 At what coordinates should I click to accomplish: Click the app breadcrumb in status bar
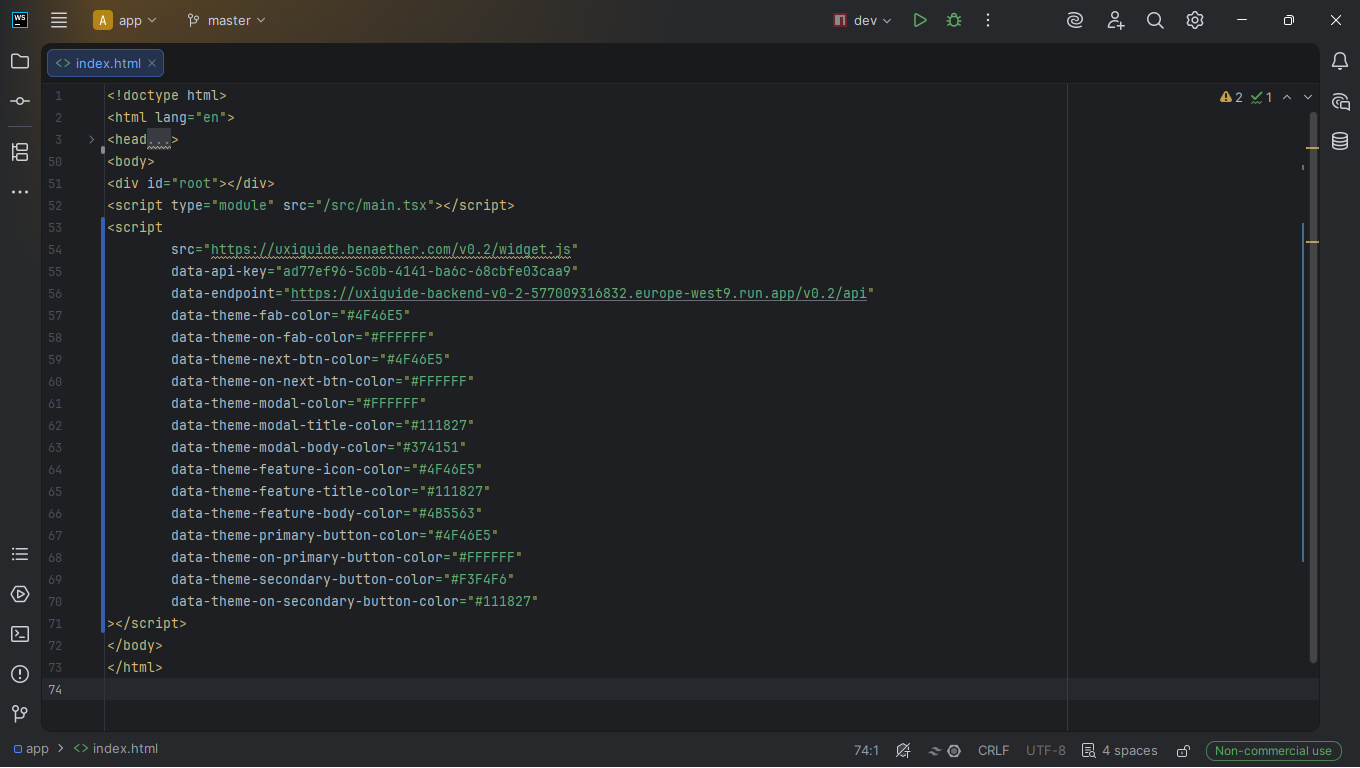pos(31,749)
